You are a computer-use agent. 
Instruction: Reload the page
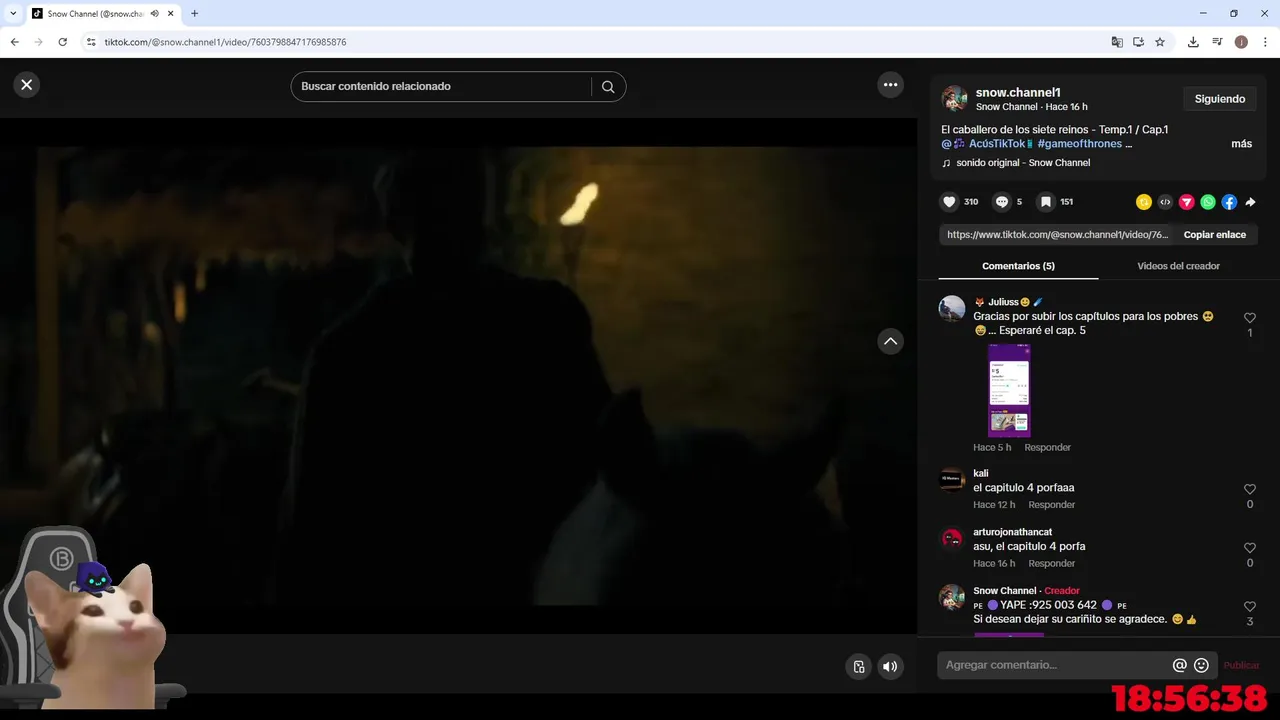pos(62,42)
